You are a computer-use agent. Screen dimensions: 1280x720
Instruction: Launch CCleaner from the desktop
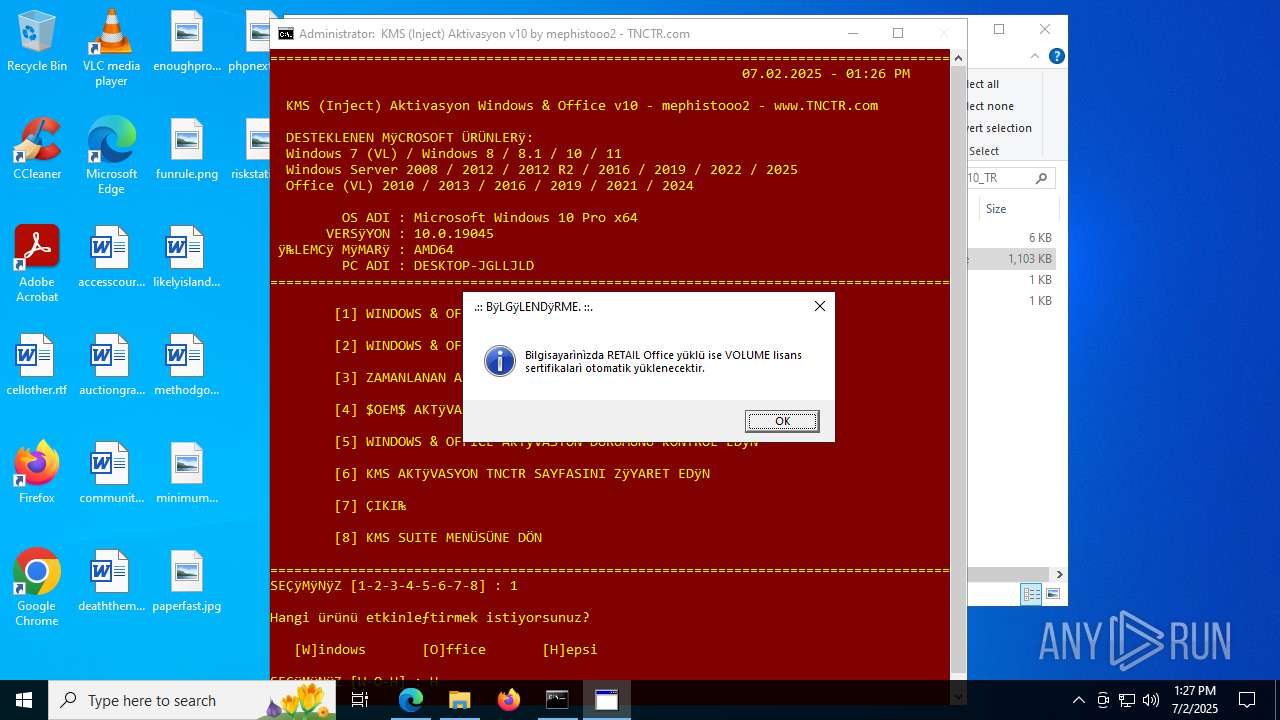tap(37, 149)
